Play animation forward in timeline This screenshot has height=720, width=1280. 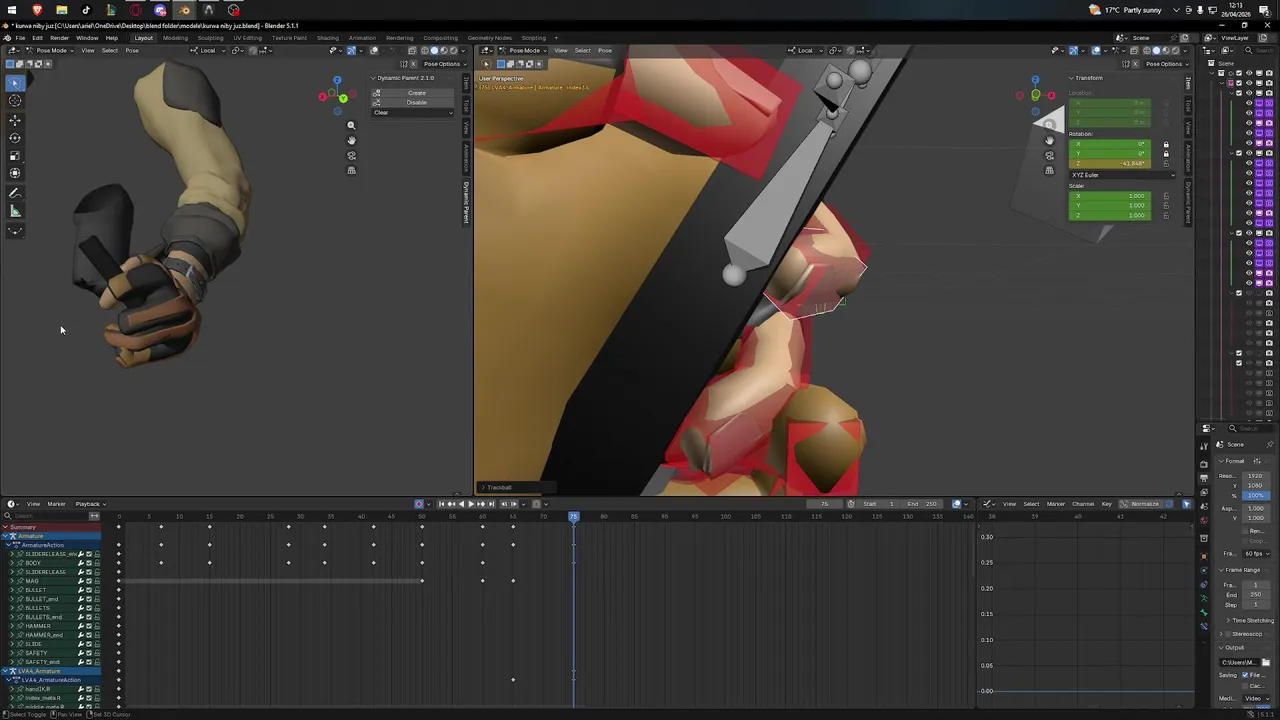471,504
